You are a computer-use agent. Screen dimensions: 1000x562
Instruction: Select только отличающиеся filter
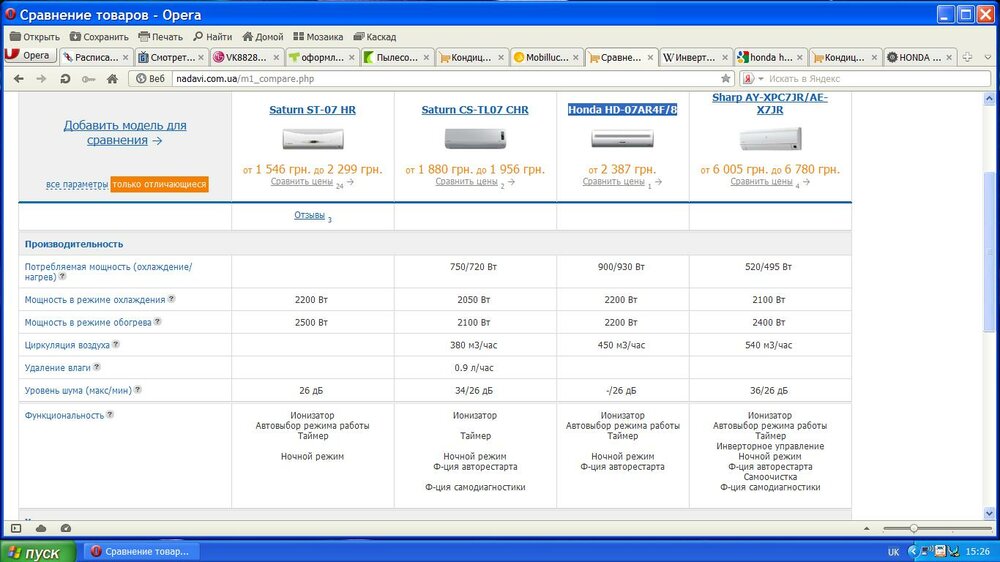(x=160, y=184)
